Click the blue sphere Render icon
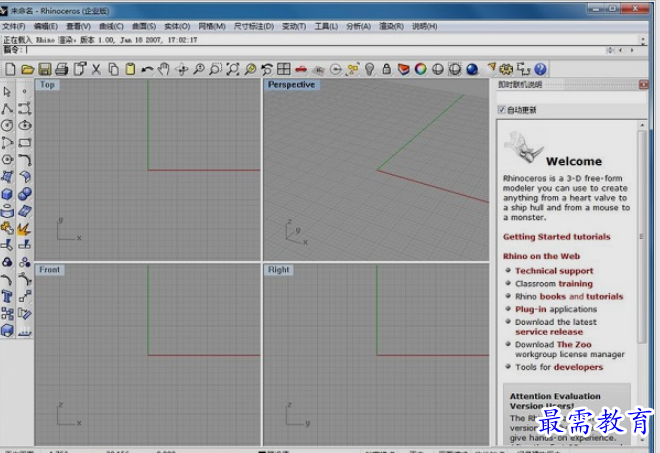660x453 pixels. (x=472, y=69)
